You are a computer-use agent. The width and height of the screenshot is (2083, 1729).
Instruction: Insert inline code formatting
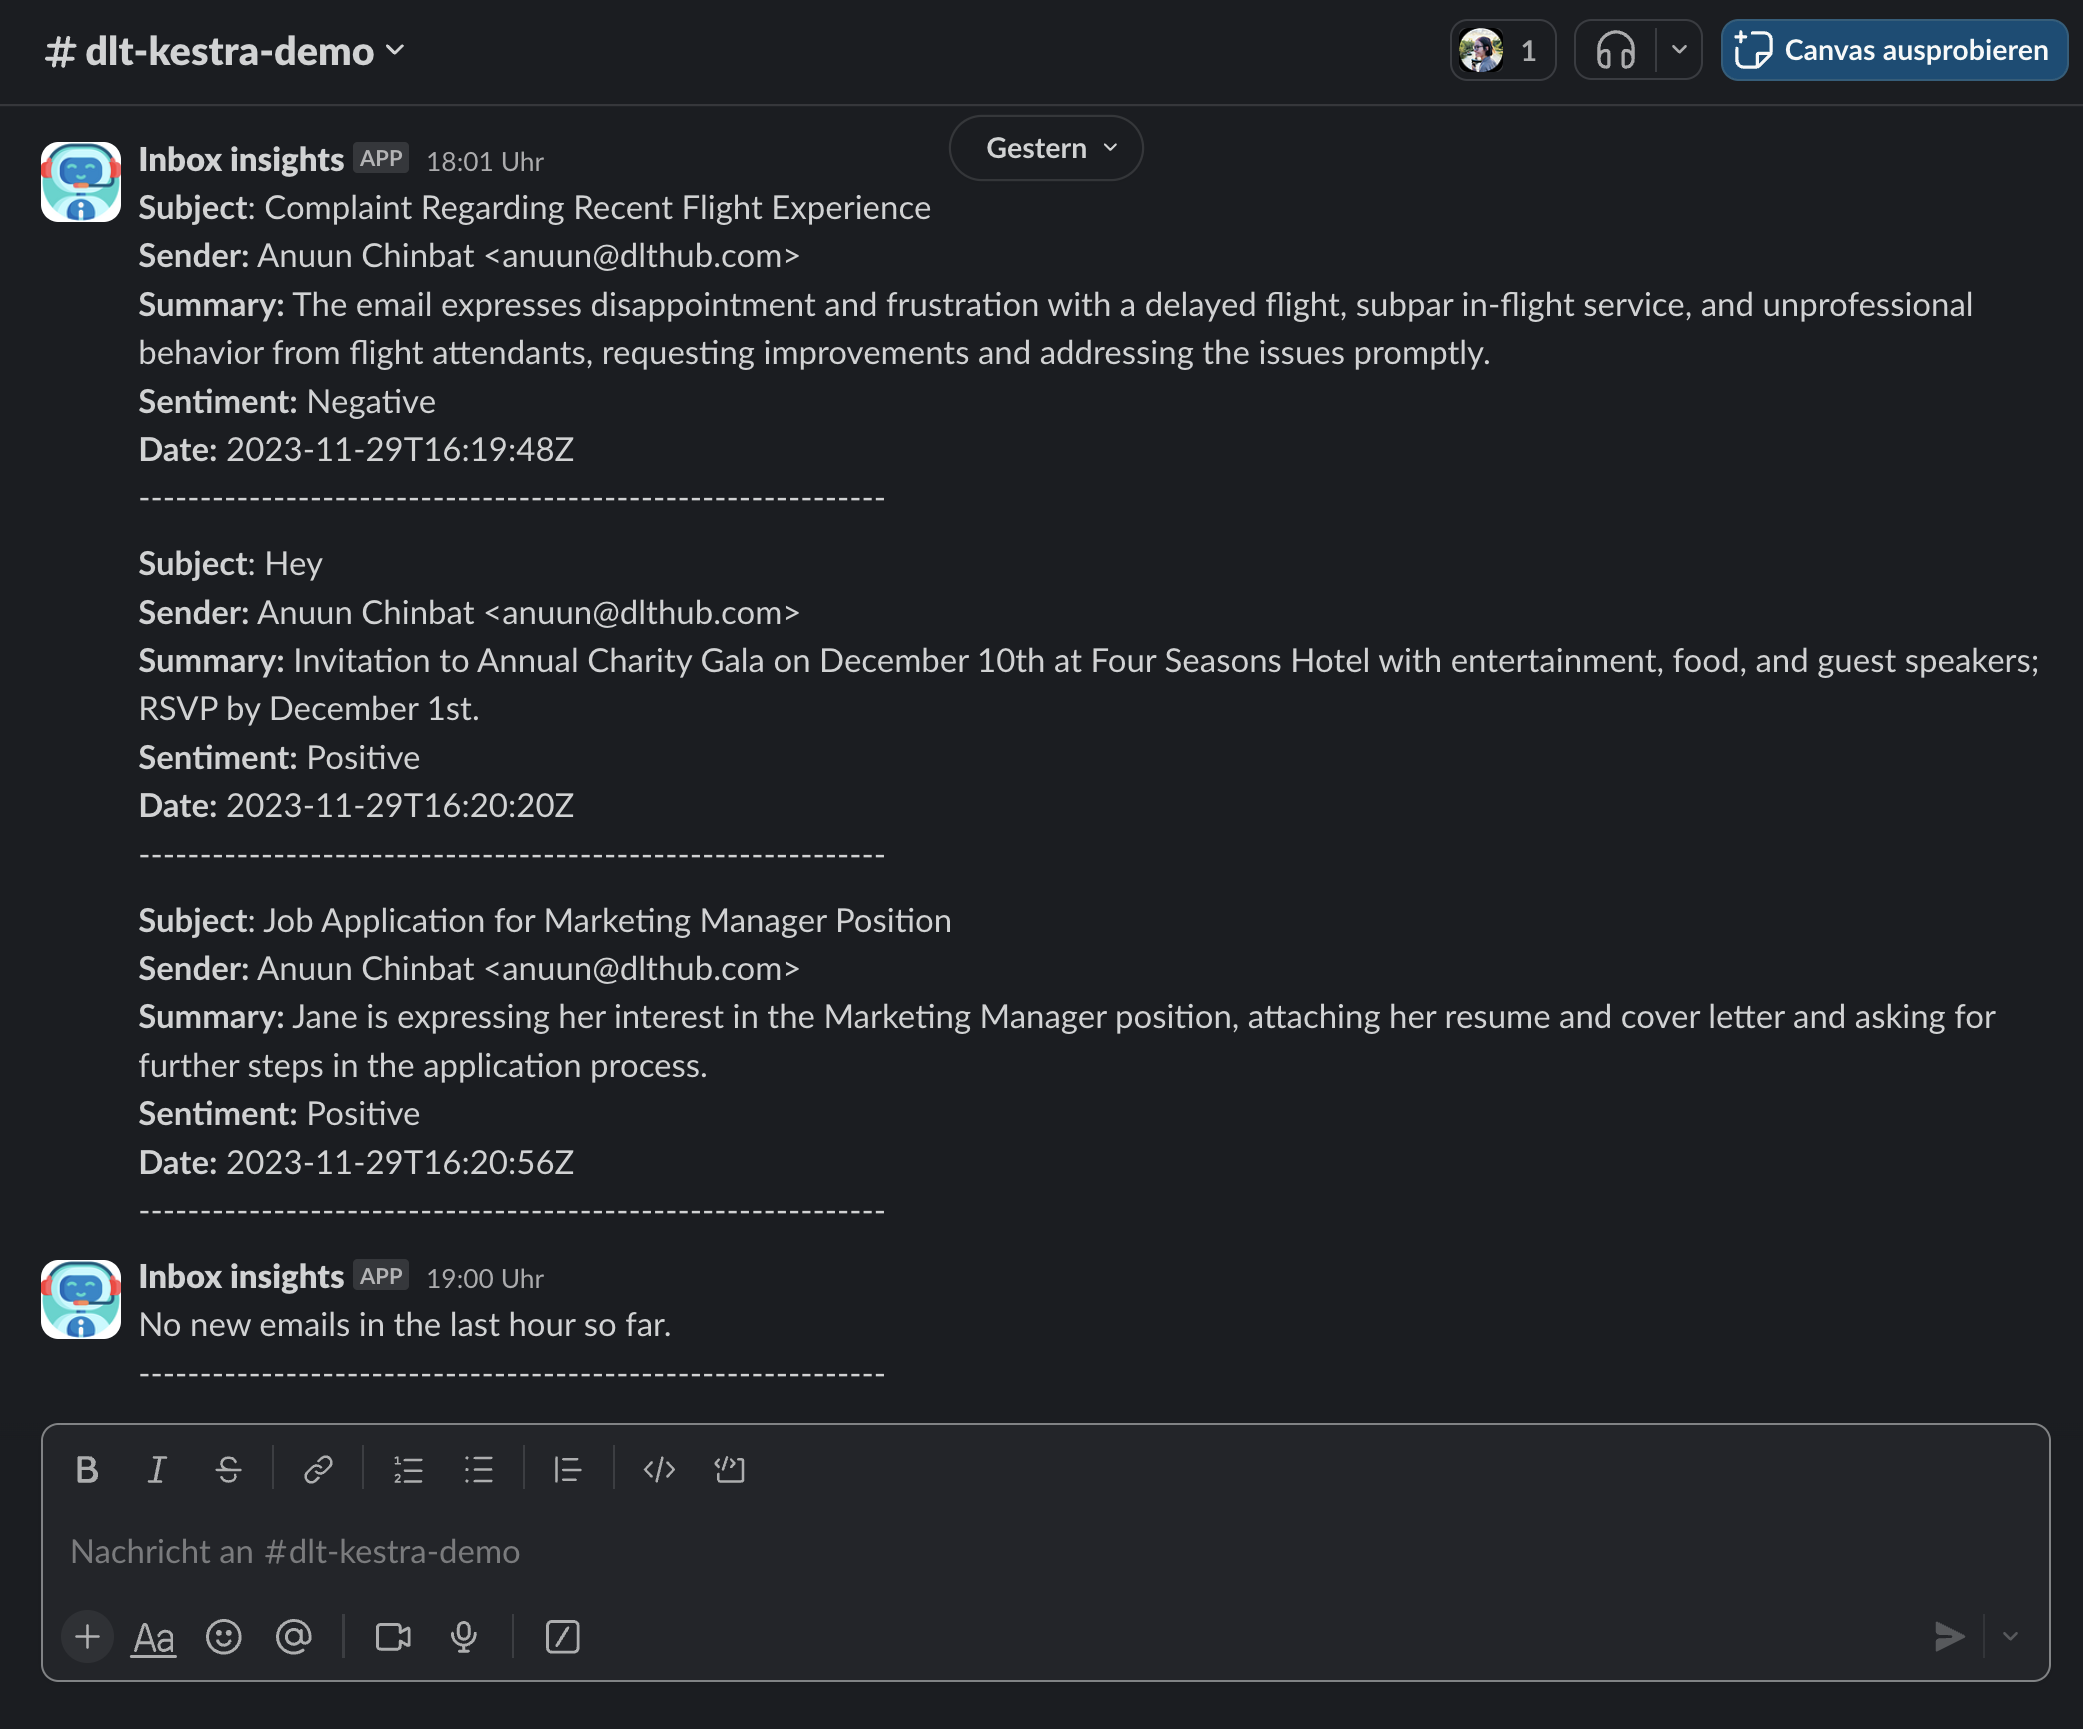pyautogui.click(x=659, y=1469)
